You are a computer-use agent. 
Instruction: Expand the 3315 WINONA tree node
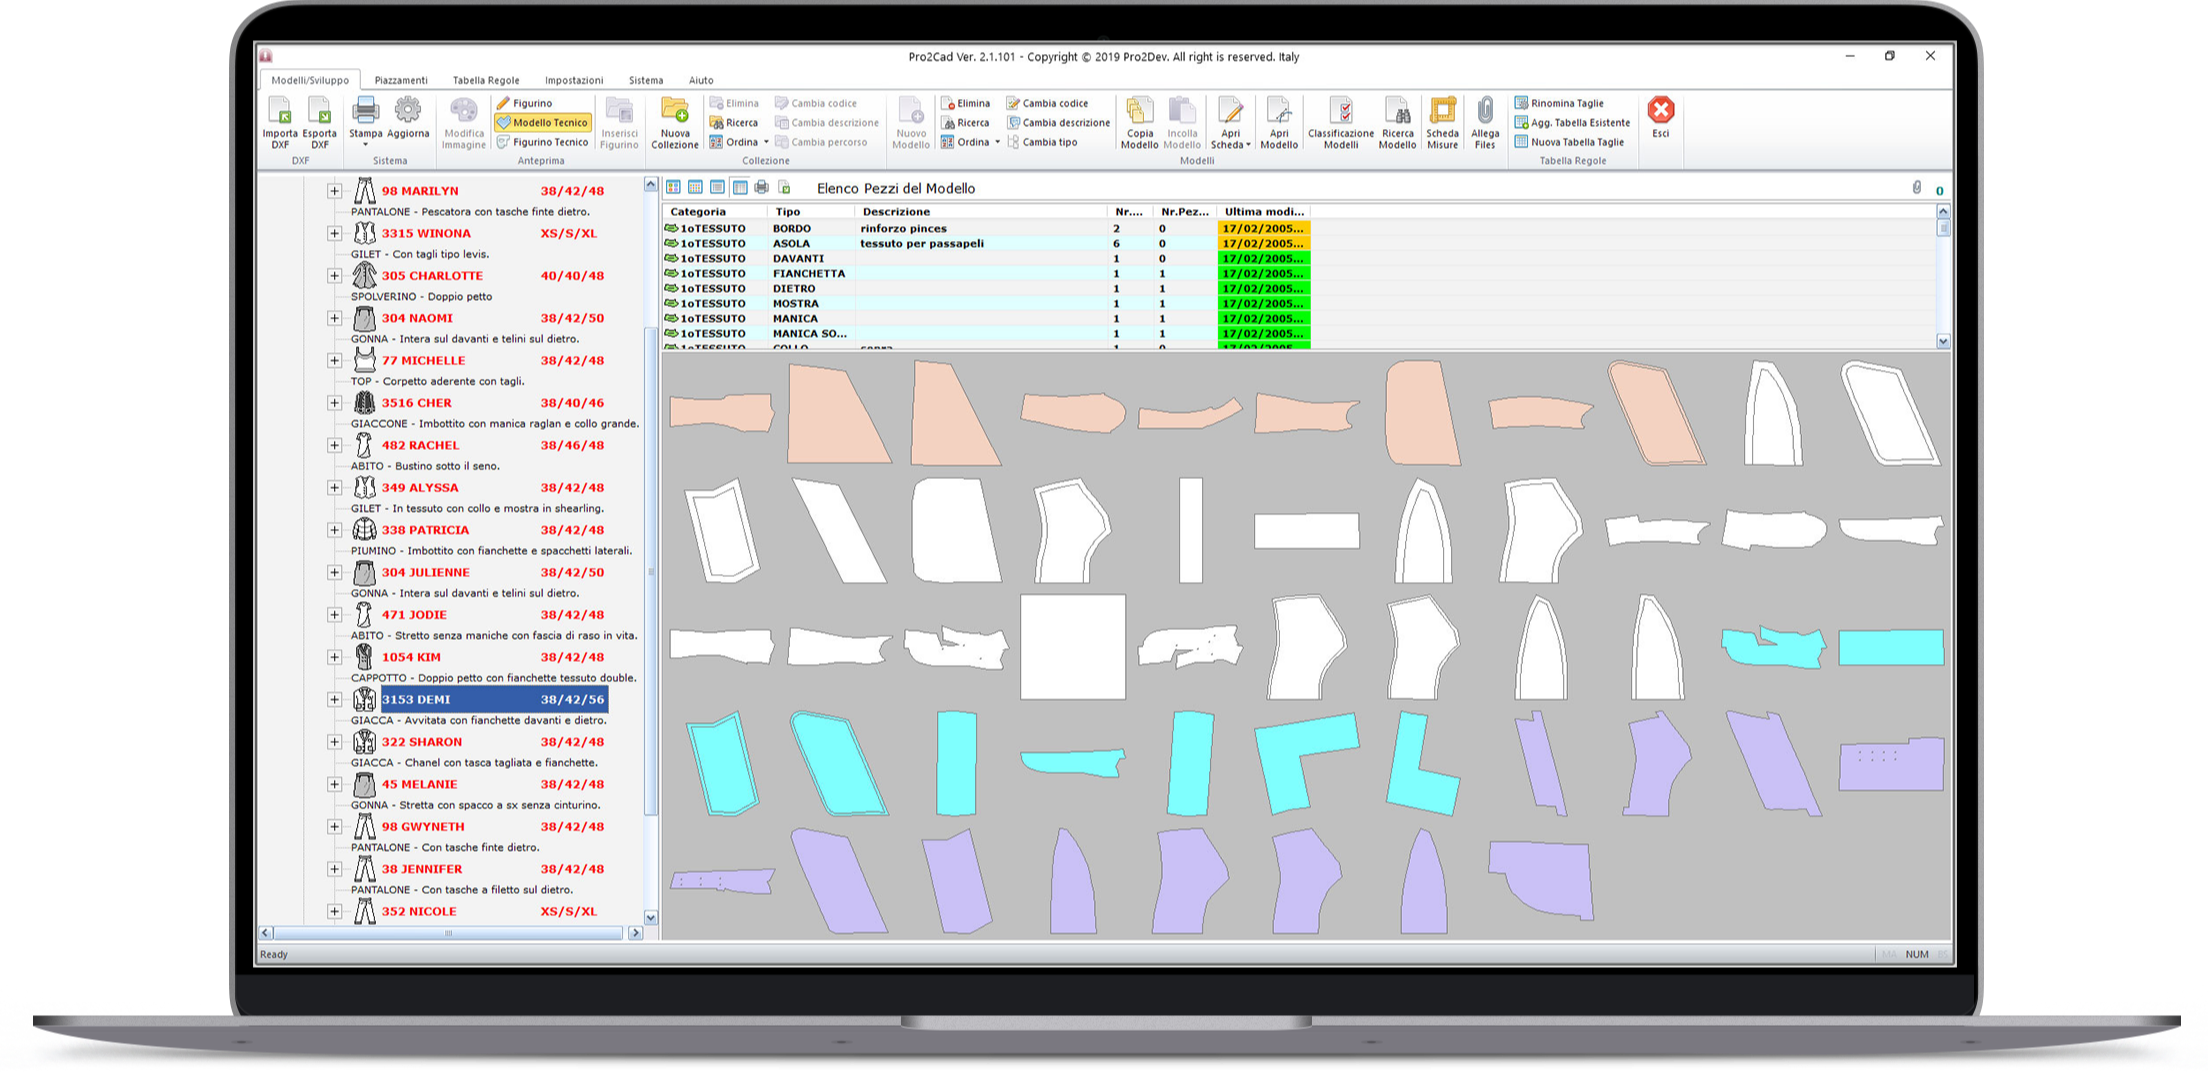(335, 233)
